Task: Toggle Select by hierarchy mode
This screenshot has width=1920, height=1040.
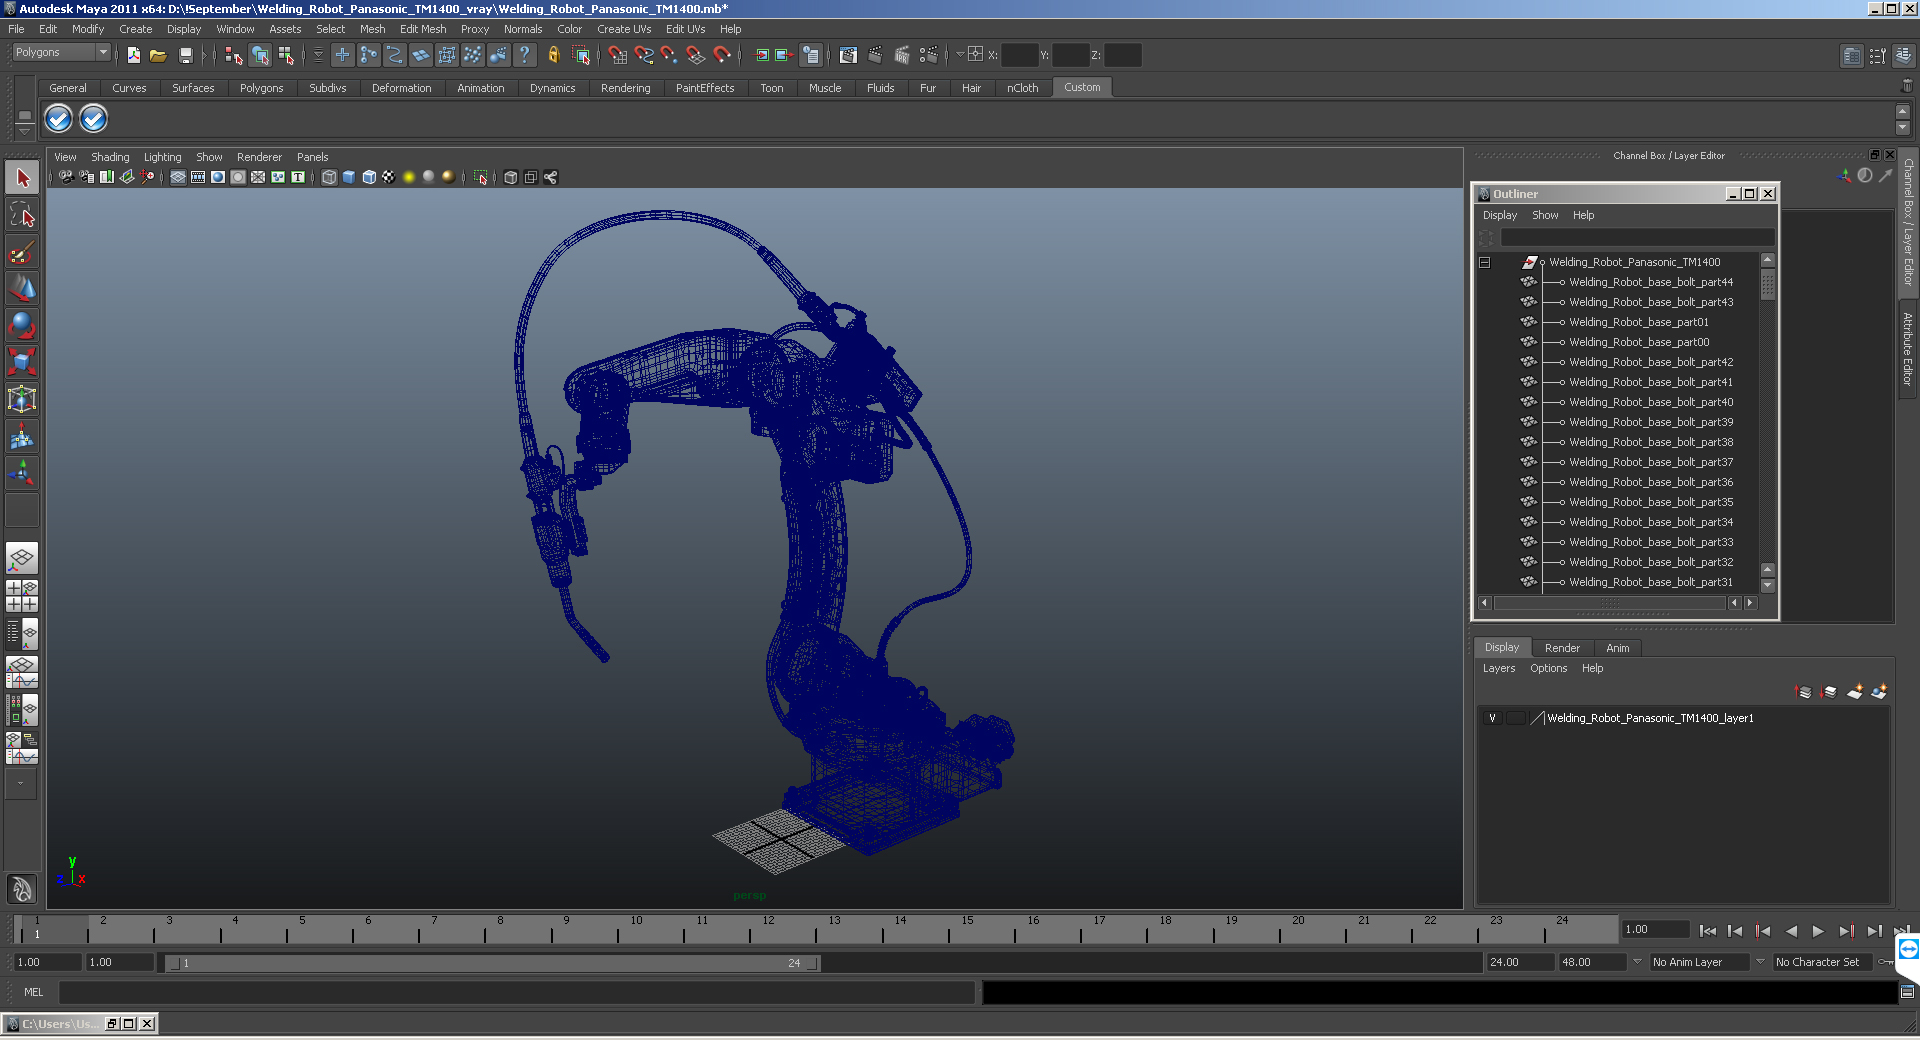Action: tap(234, 55)
